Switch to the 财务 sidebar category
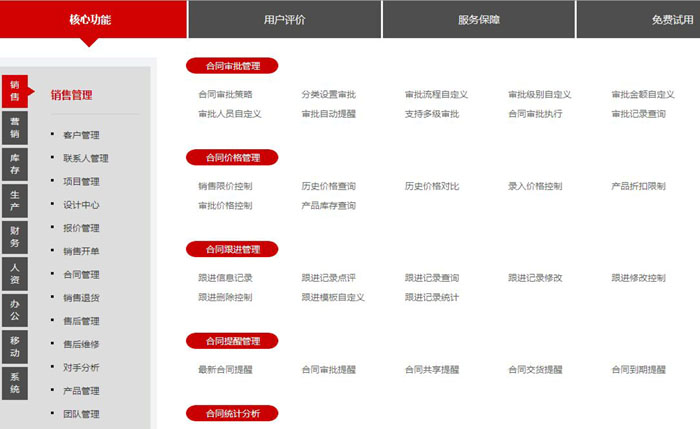This screenshot has width=700, height=429. tap(15, 237)
